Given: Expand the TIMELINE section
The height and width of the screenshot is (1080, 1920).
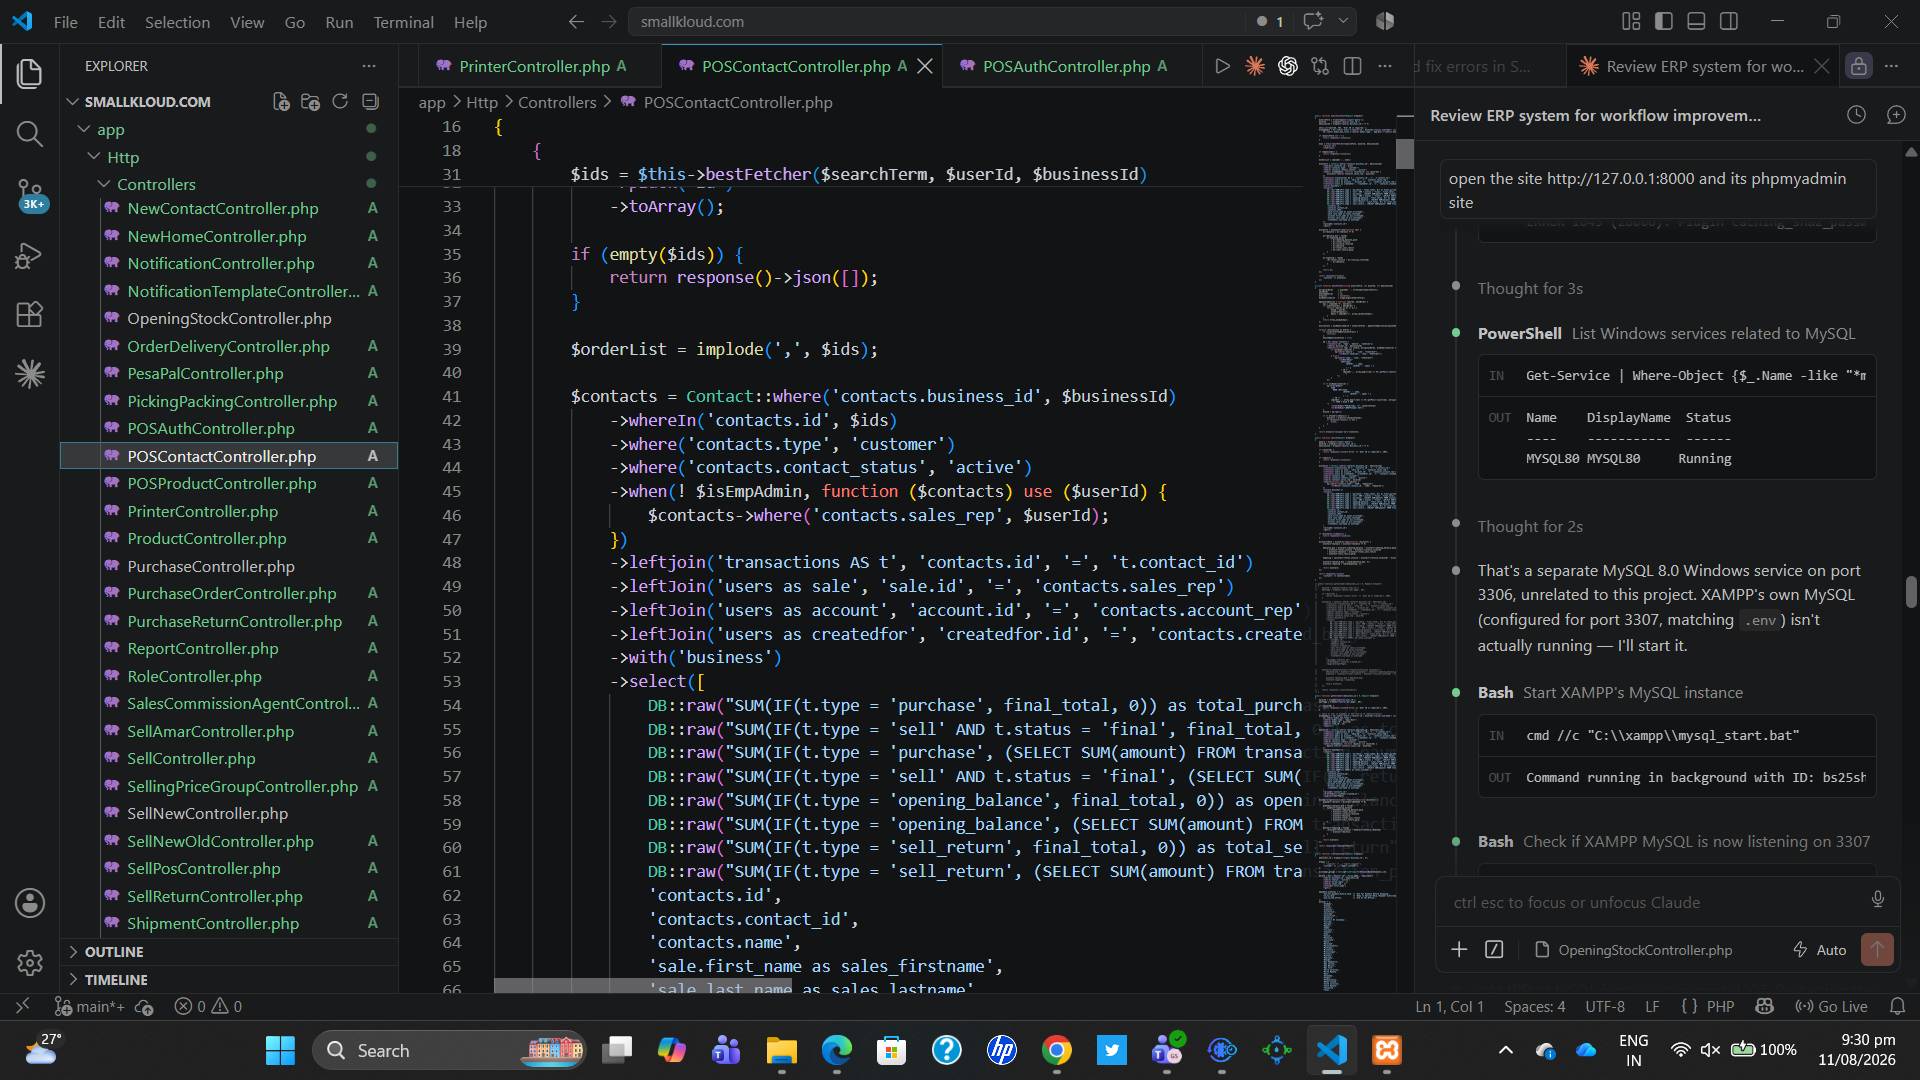Looking at the screenshot, I should point(116,980).
